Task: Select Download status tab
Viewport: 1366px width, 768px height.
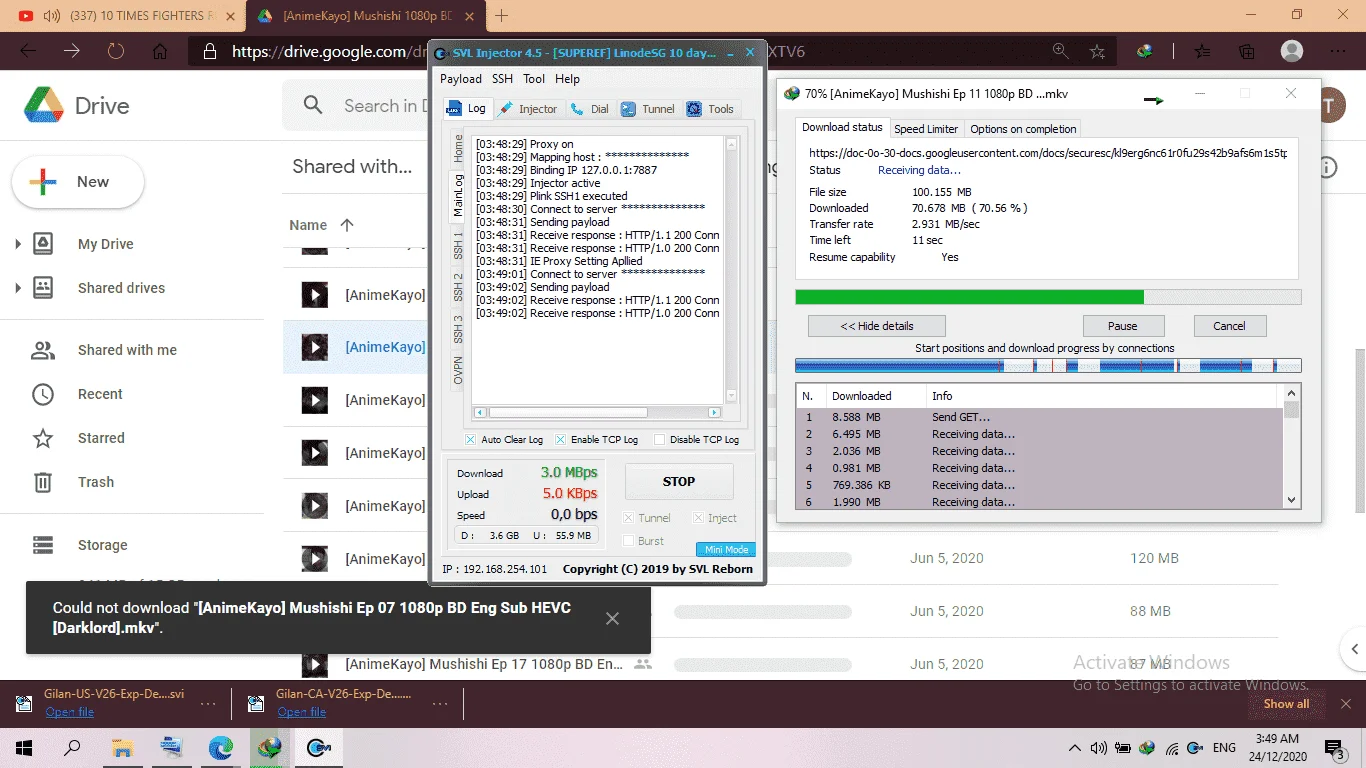Action: click(842, 127)
